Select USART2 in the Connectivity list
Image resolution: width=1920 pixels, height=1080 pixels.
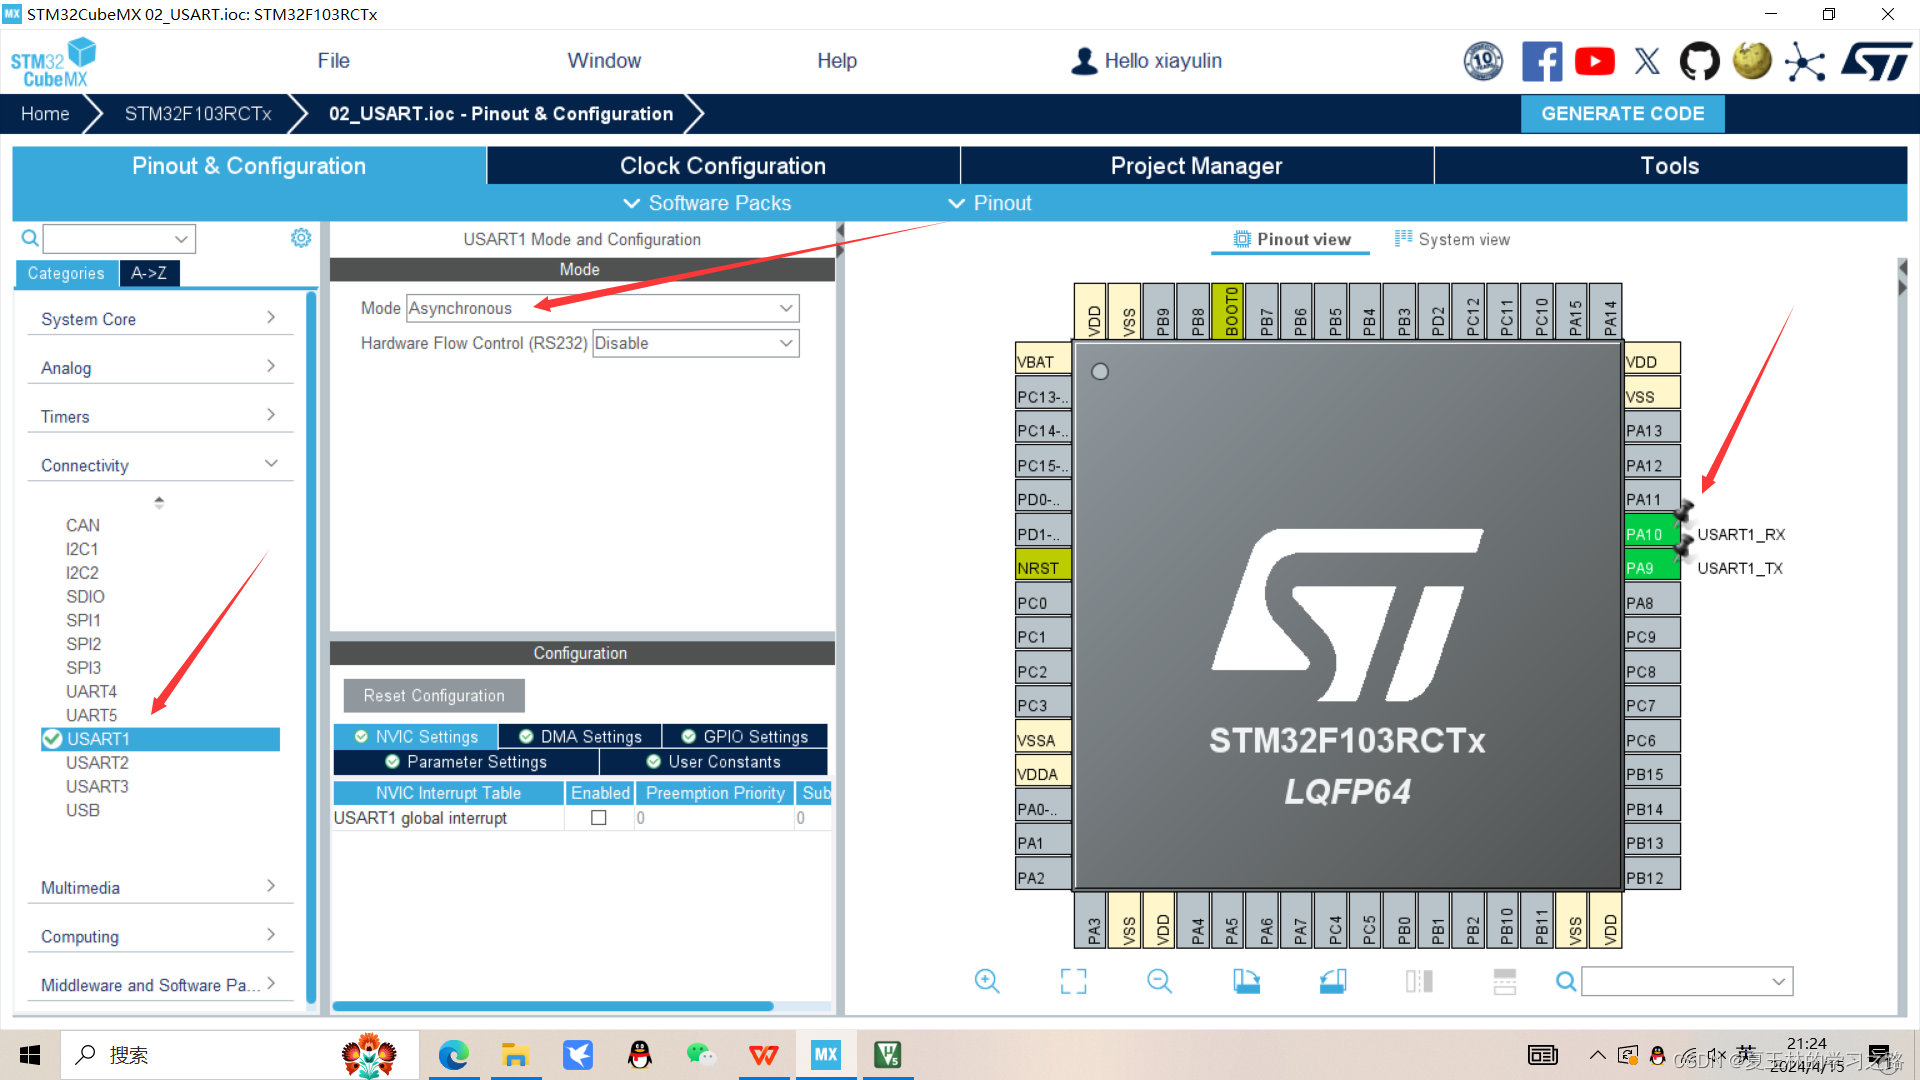tap(97, 763)
